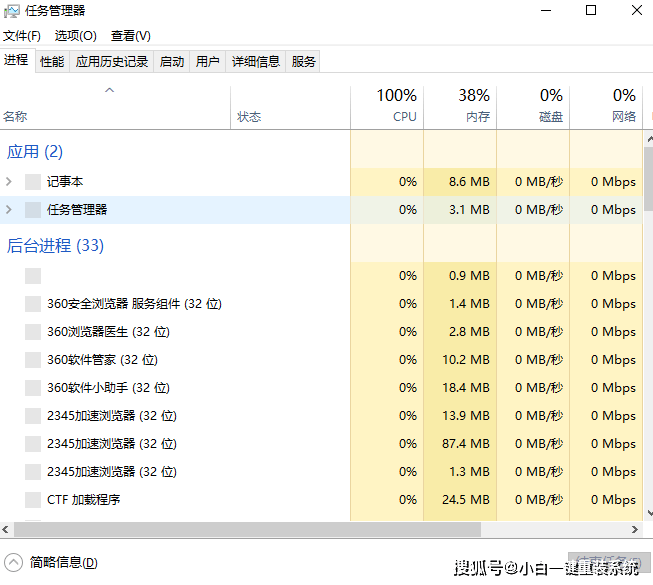
Task: Collapse to 简略信息 view with arrow
Action: (x=13, y=563)
